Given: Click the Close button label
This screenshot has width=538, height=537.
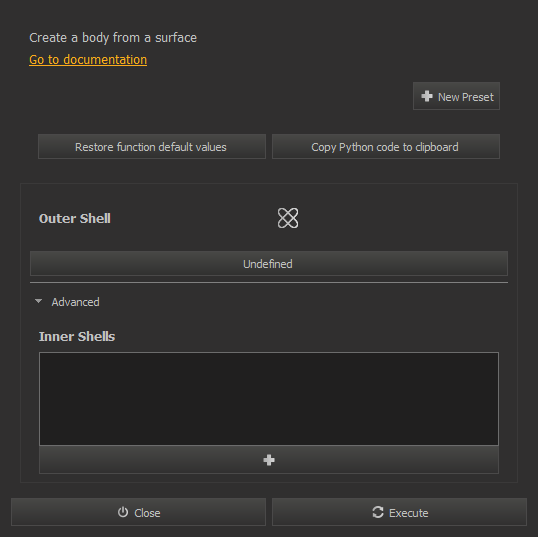Looking at the screenshot, I should (147, 513).
